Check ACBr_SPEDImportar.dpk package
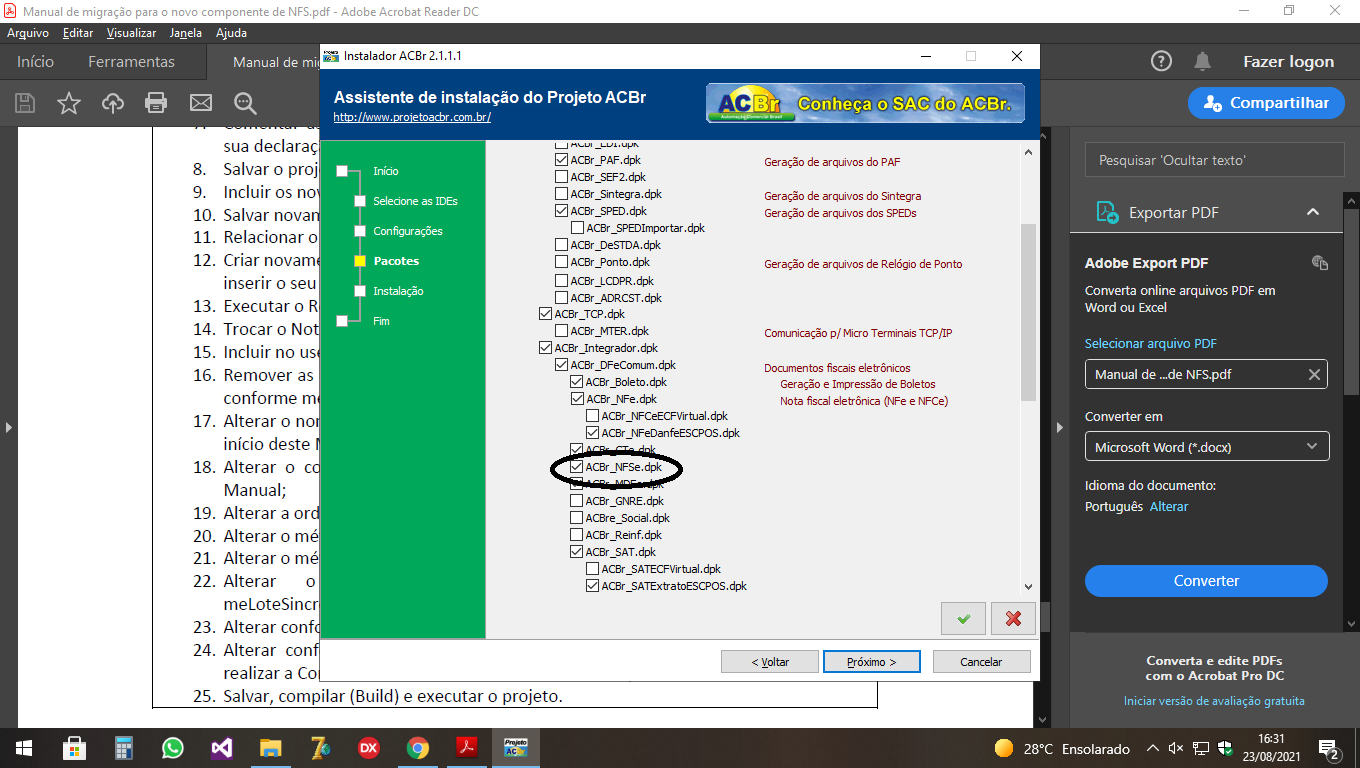Viewport: 1360px width, 768px height. [577, 228]
